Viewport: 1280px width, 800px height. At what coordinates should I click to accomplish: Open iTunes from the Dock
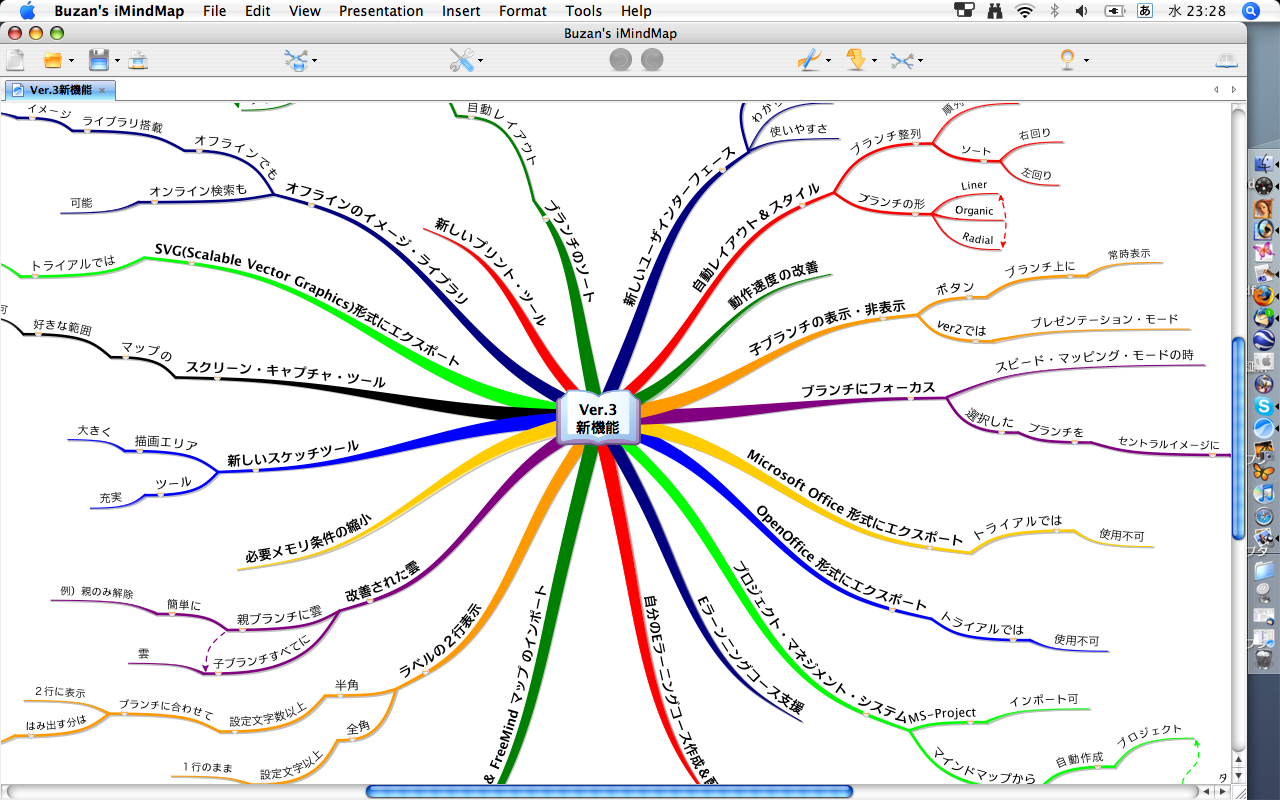[1264, 493]
